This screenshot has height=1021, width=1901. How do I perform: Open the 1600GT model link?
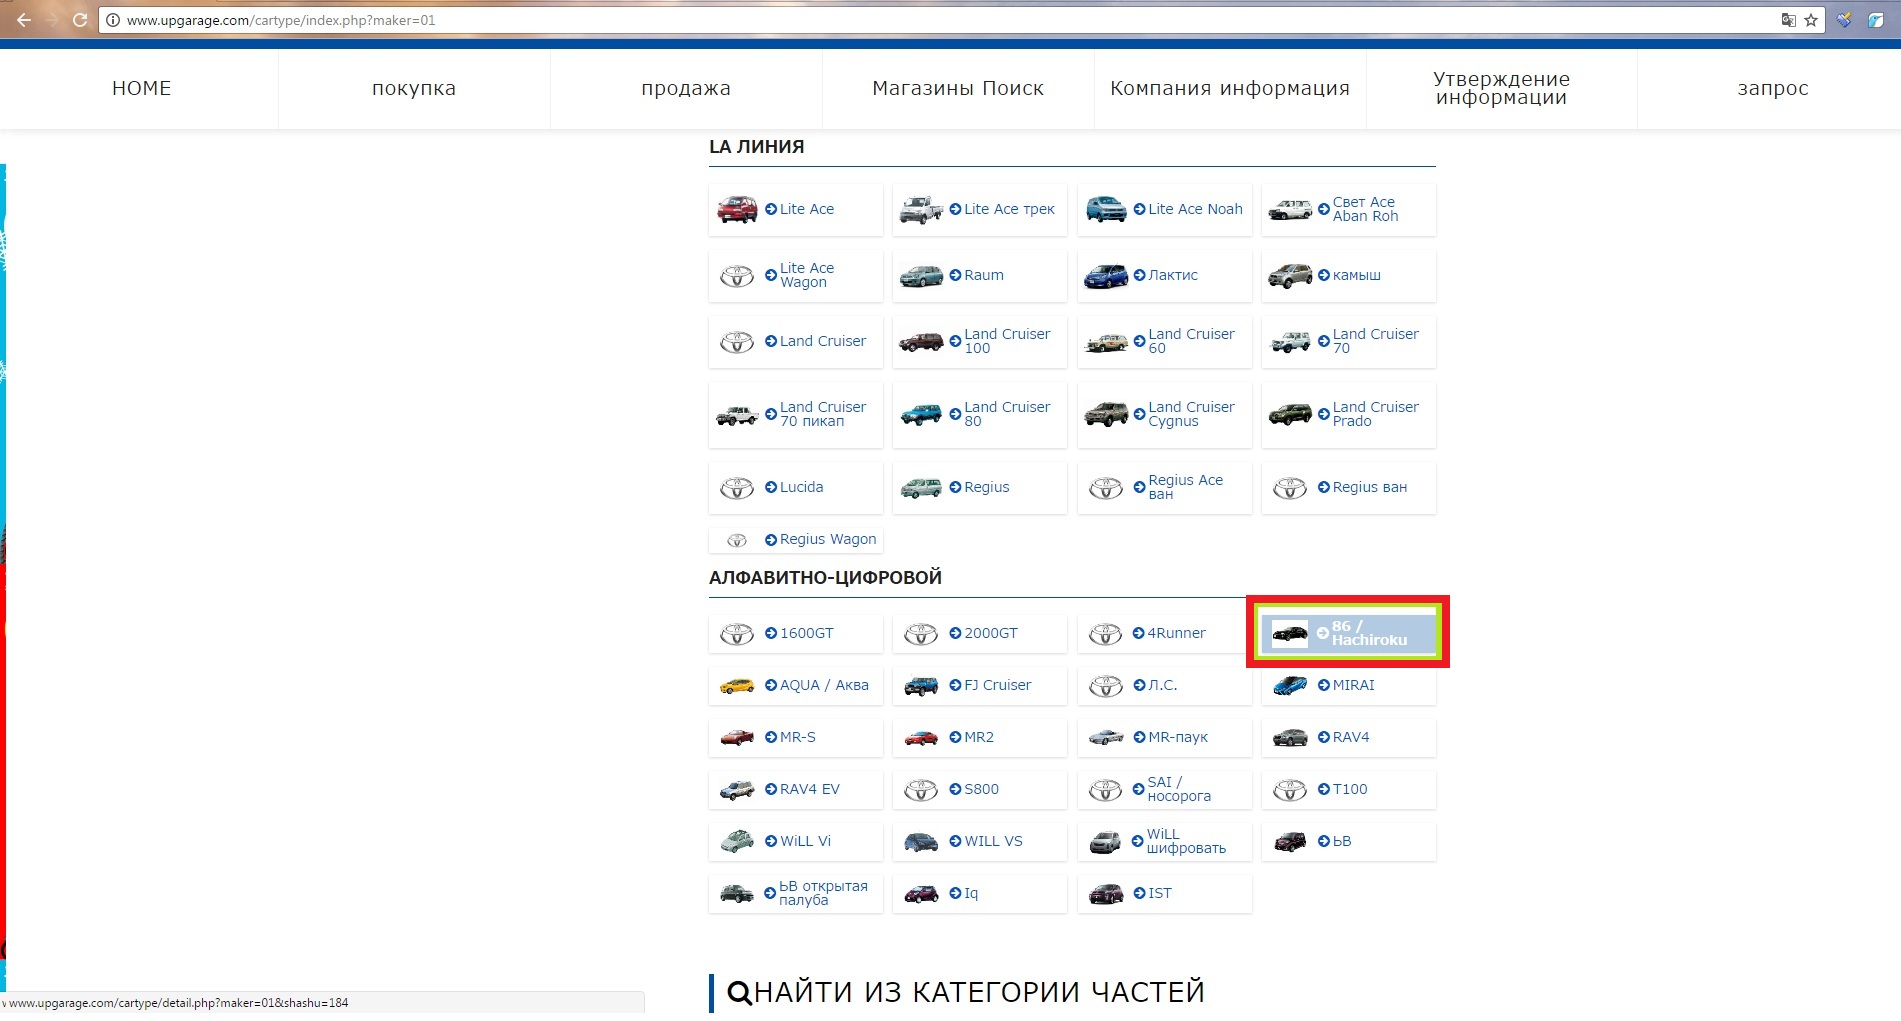pos(806,633)
